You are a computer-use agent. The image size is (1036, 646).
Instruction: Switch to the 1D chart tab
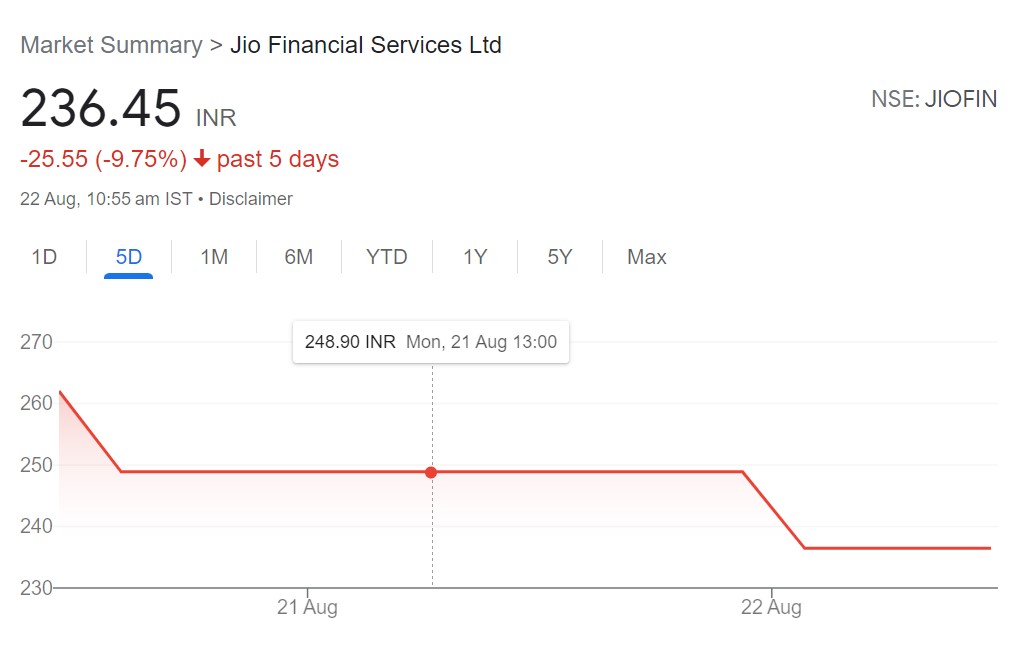click(44, 257)
